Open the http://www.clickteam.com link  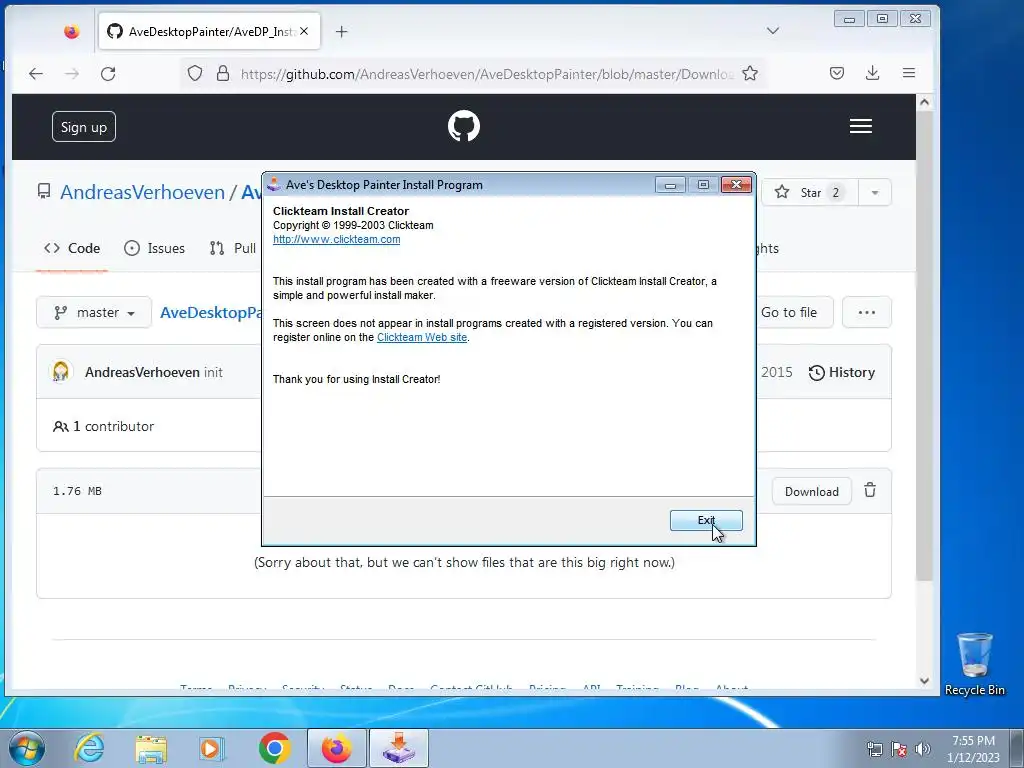point(336,239)
